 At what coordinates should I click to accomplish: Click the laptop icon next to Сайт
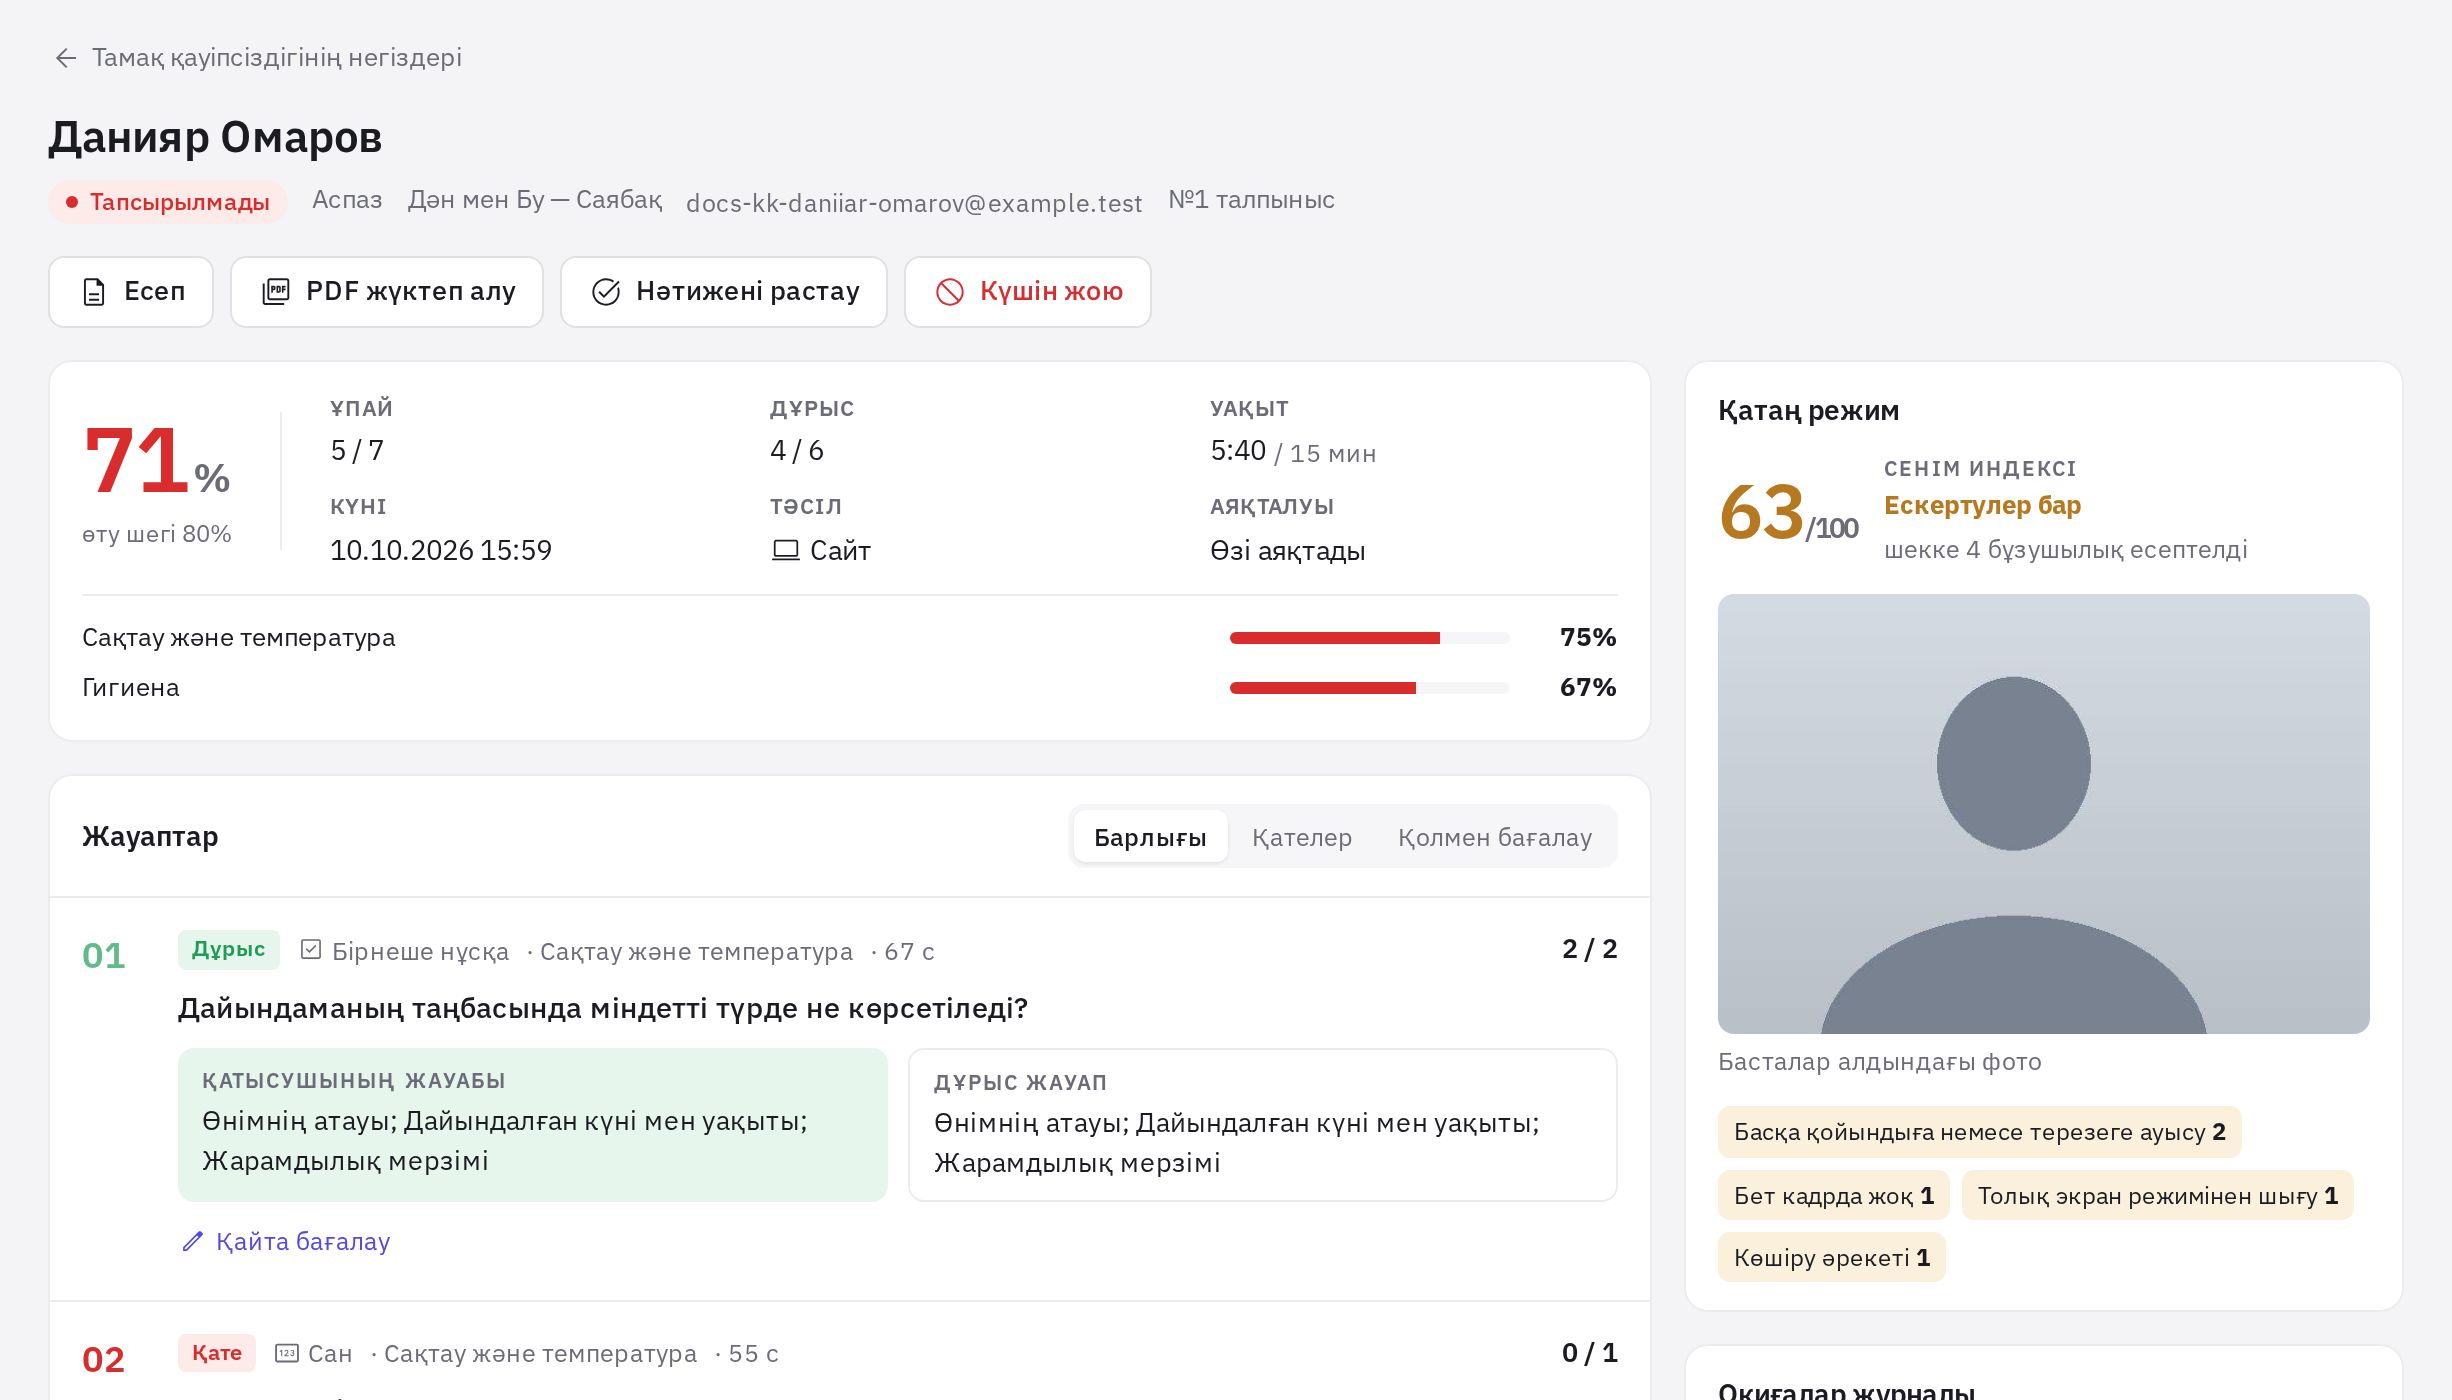pyautogui.click(x=785, y=550)
